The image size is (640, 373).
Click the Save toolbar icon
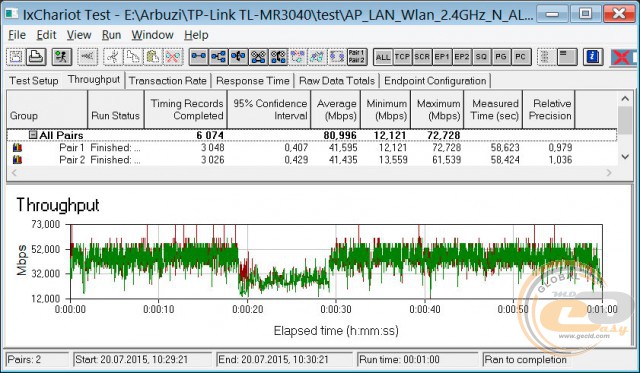(x=16, y=57)
